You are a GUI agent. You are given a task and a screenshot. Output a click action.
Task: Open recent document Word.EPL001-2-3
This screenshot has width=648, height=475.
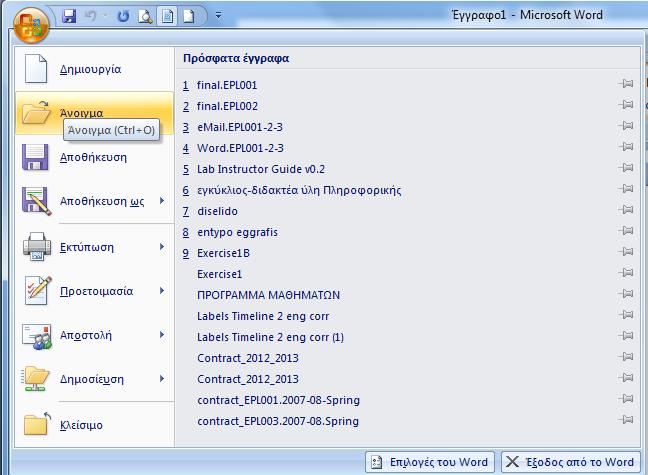click(240, 148)
